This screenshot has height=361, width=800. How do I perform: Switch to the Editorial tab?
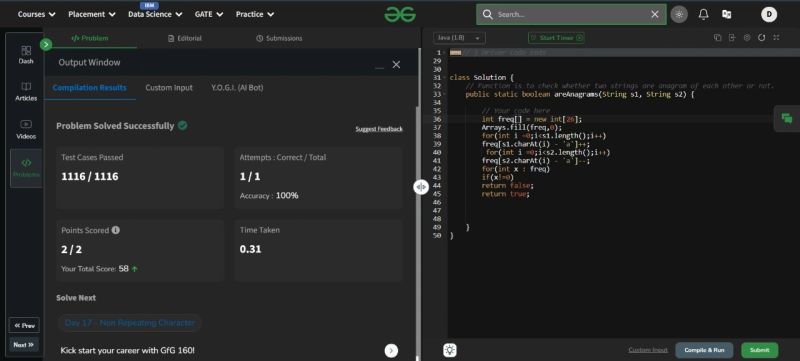click(185, 38)
